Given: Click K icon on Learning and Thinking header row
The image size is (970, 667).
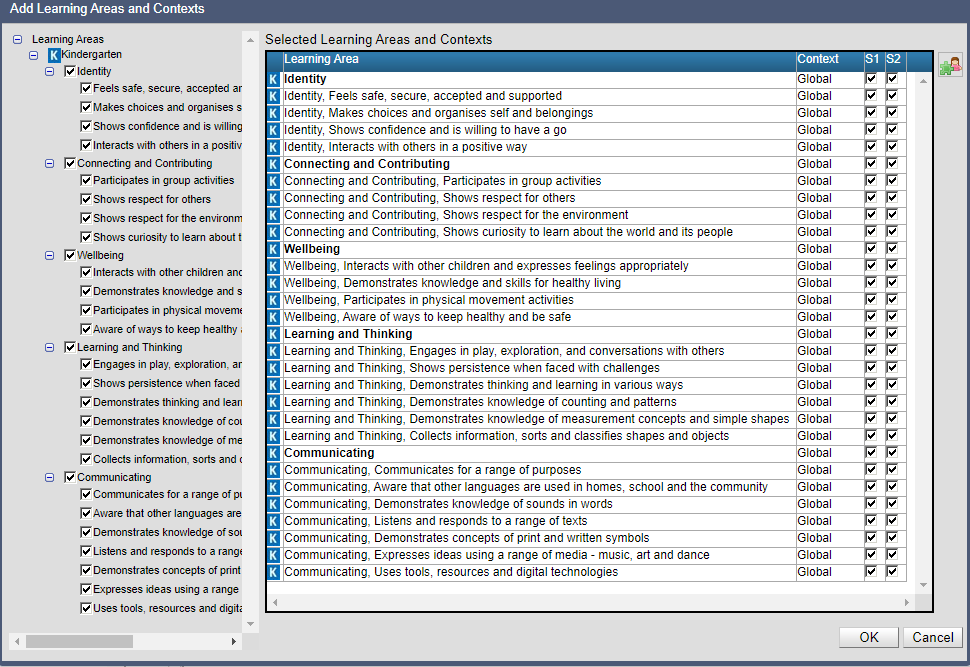Looking at the screenshot, I should [x=274, y=334].
